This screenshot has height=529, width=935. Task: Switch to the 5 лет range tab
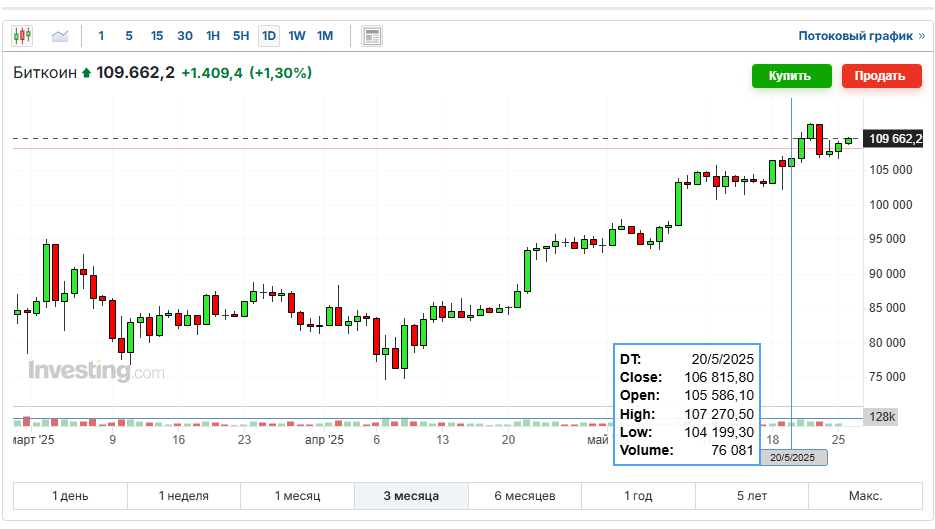pyautogui.click(x=752, y=496)
